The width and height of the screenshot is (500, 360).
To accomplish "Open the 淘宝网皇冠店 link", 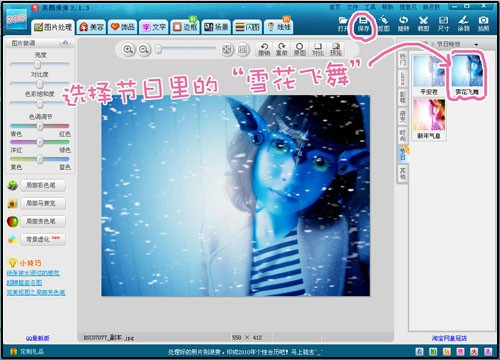I will tap(449, 338).
